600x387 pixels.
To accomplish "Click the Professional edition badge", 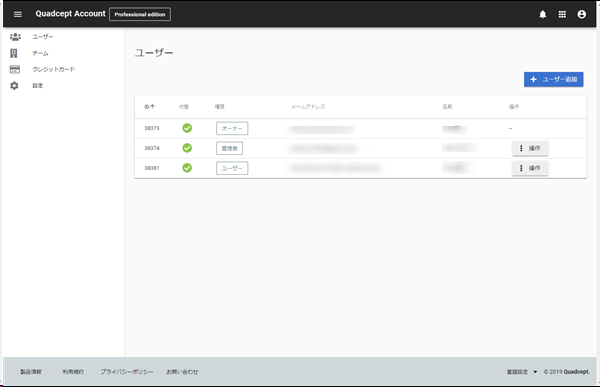I will (140, 14).
